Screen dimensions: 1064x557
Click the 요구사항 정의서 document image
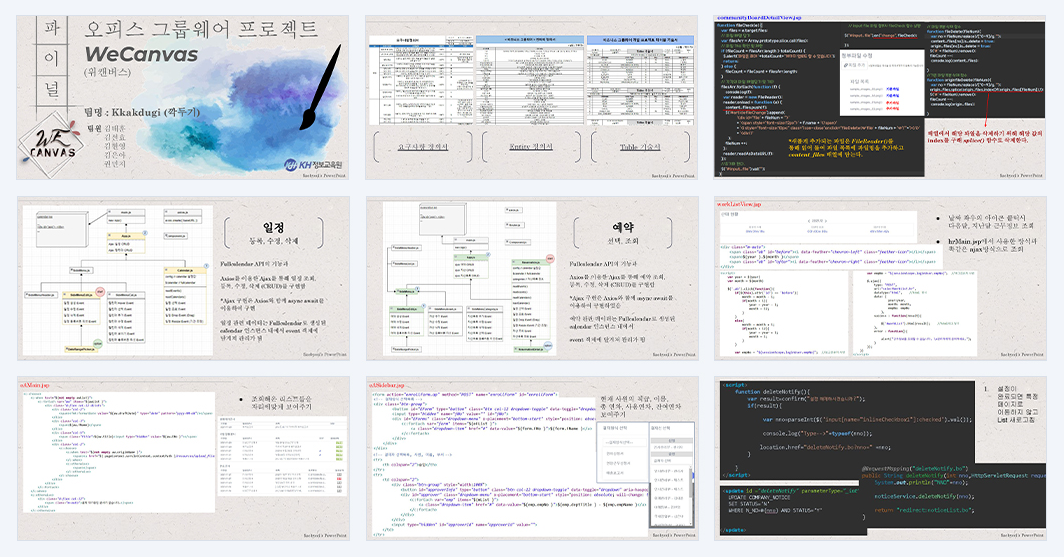tap(420, 80)
